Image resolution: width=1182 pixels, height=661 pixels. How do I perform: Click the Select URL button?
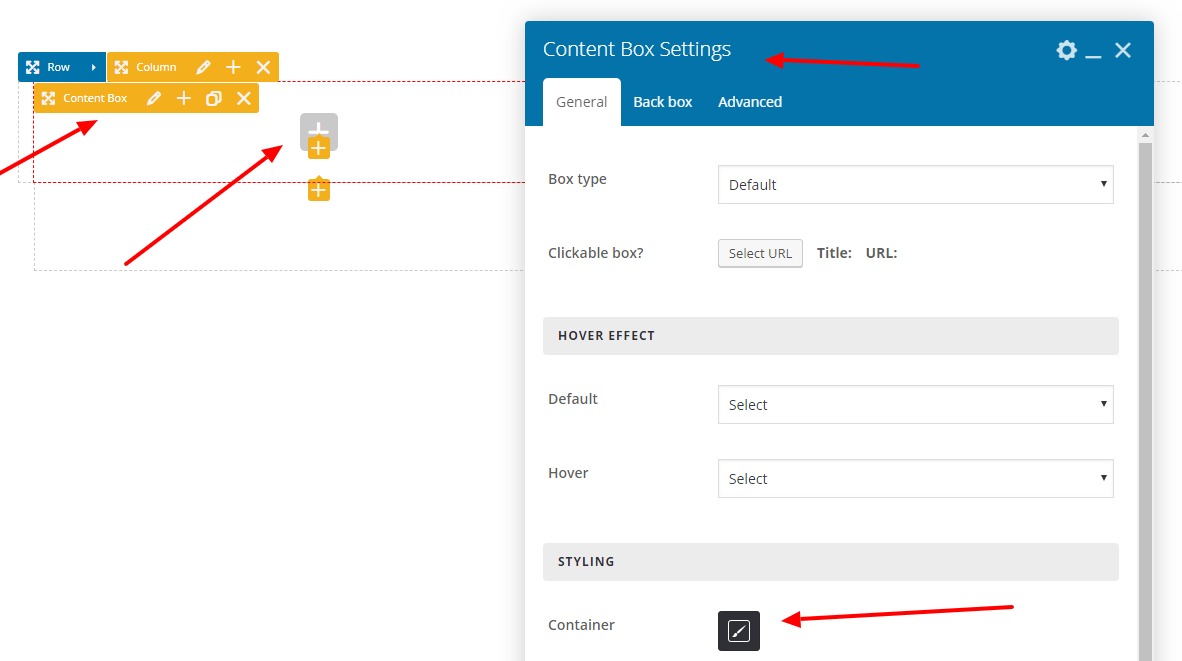coord(760,253)
